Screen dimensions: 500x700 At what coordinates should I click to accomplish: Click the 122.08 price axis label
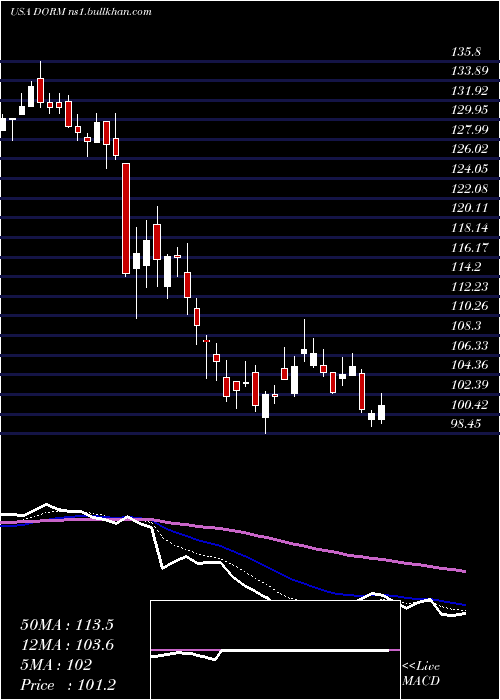[470, 188]
